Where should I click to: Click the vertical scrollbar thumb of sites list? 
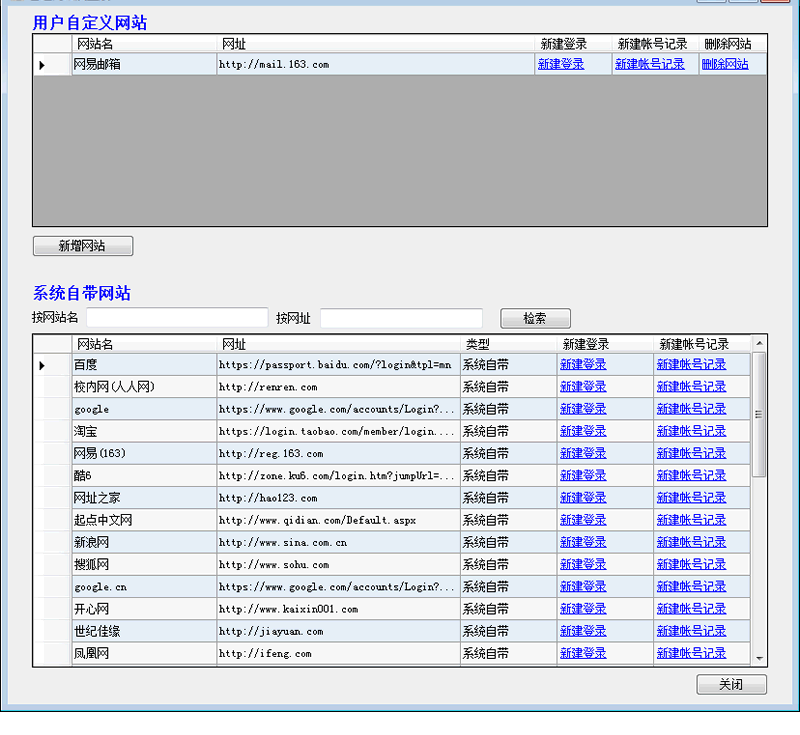pyautogui.click(x=759, y=414)
